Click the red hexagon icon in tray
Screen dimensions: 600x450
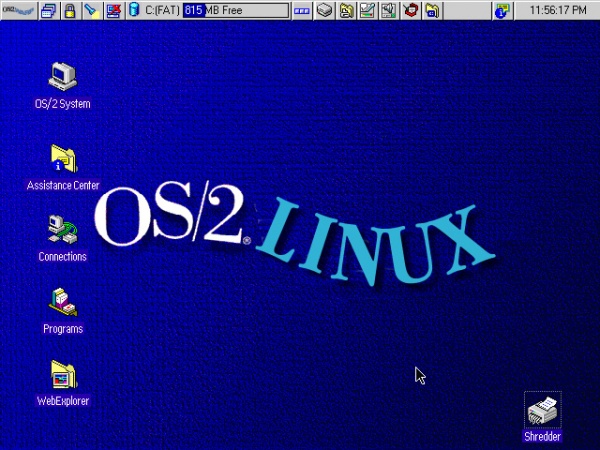click(x=410, y=10)
